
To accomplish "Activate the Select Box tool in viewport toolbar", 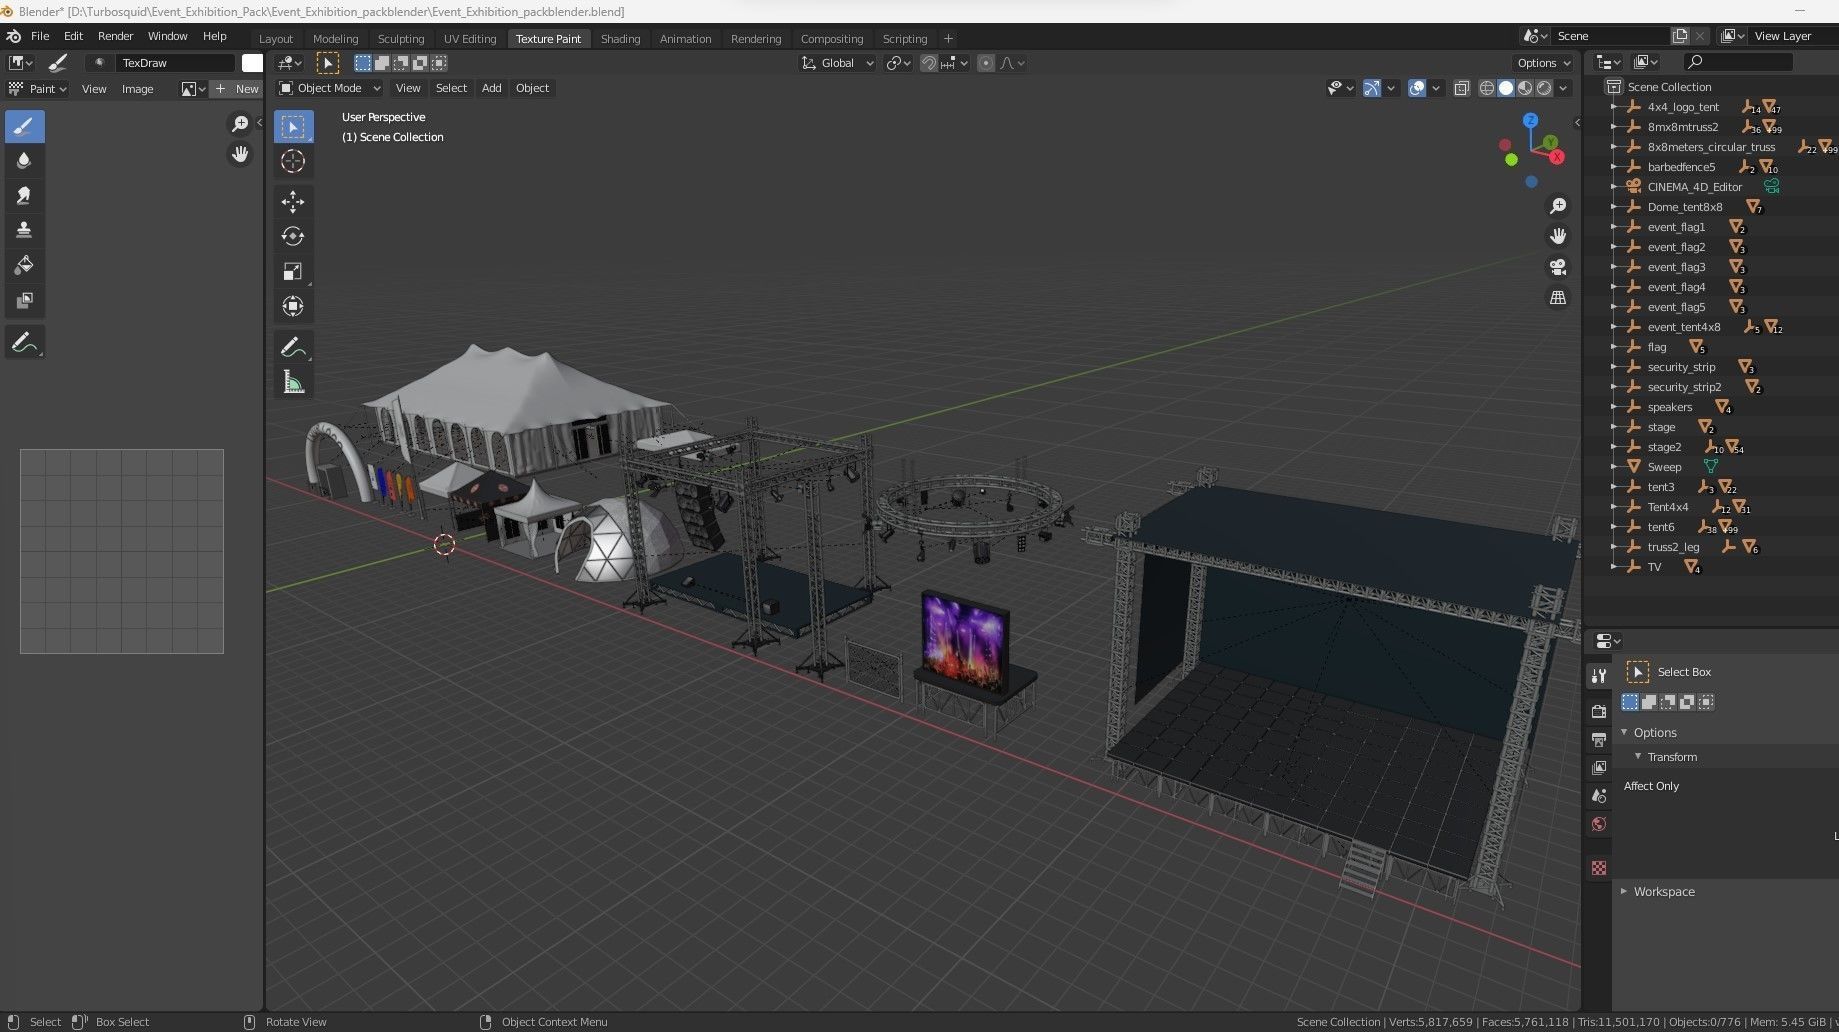I will point(293,127).
